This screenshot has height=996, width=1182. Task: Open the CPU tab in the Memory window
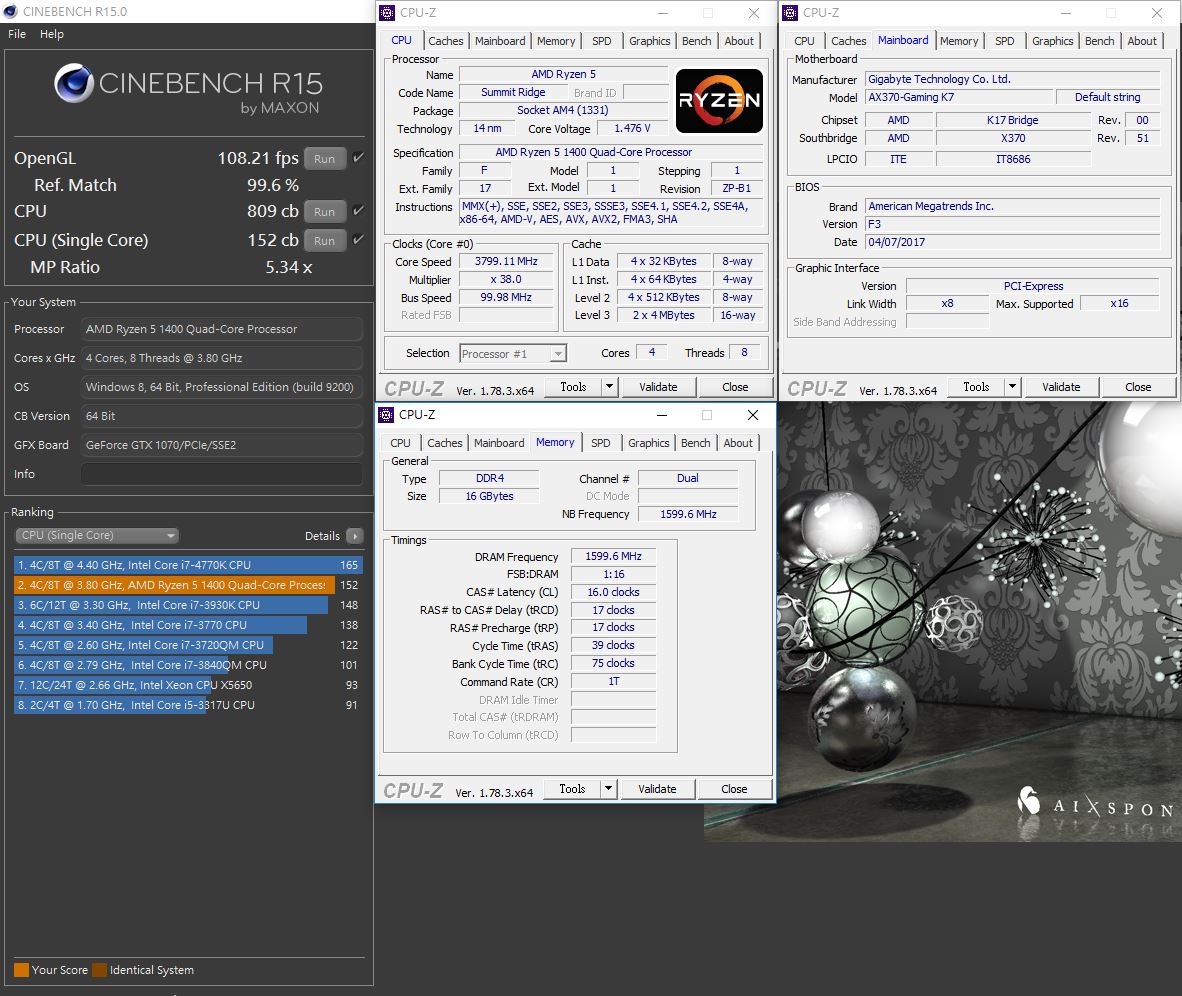click(x=400, y=443)
